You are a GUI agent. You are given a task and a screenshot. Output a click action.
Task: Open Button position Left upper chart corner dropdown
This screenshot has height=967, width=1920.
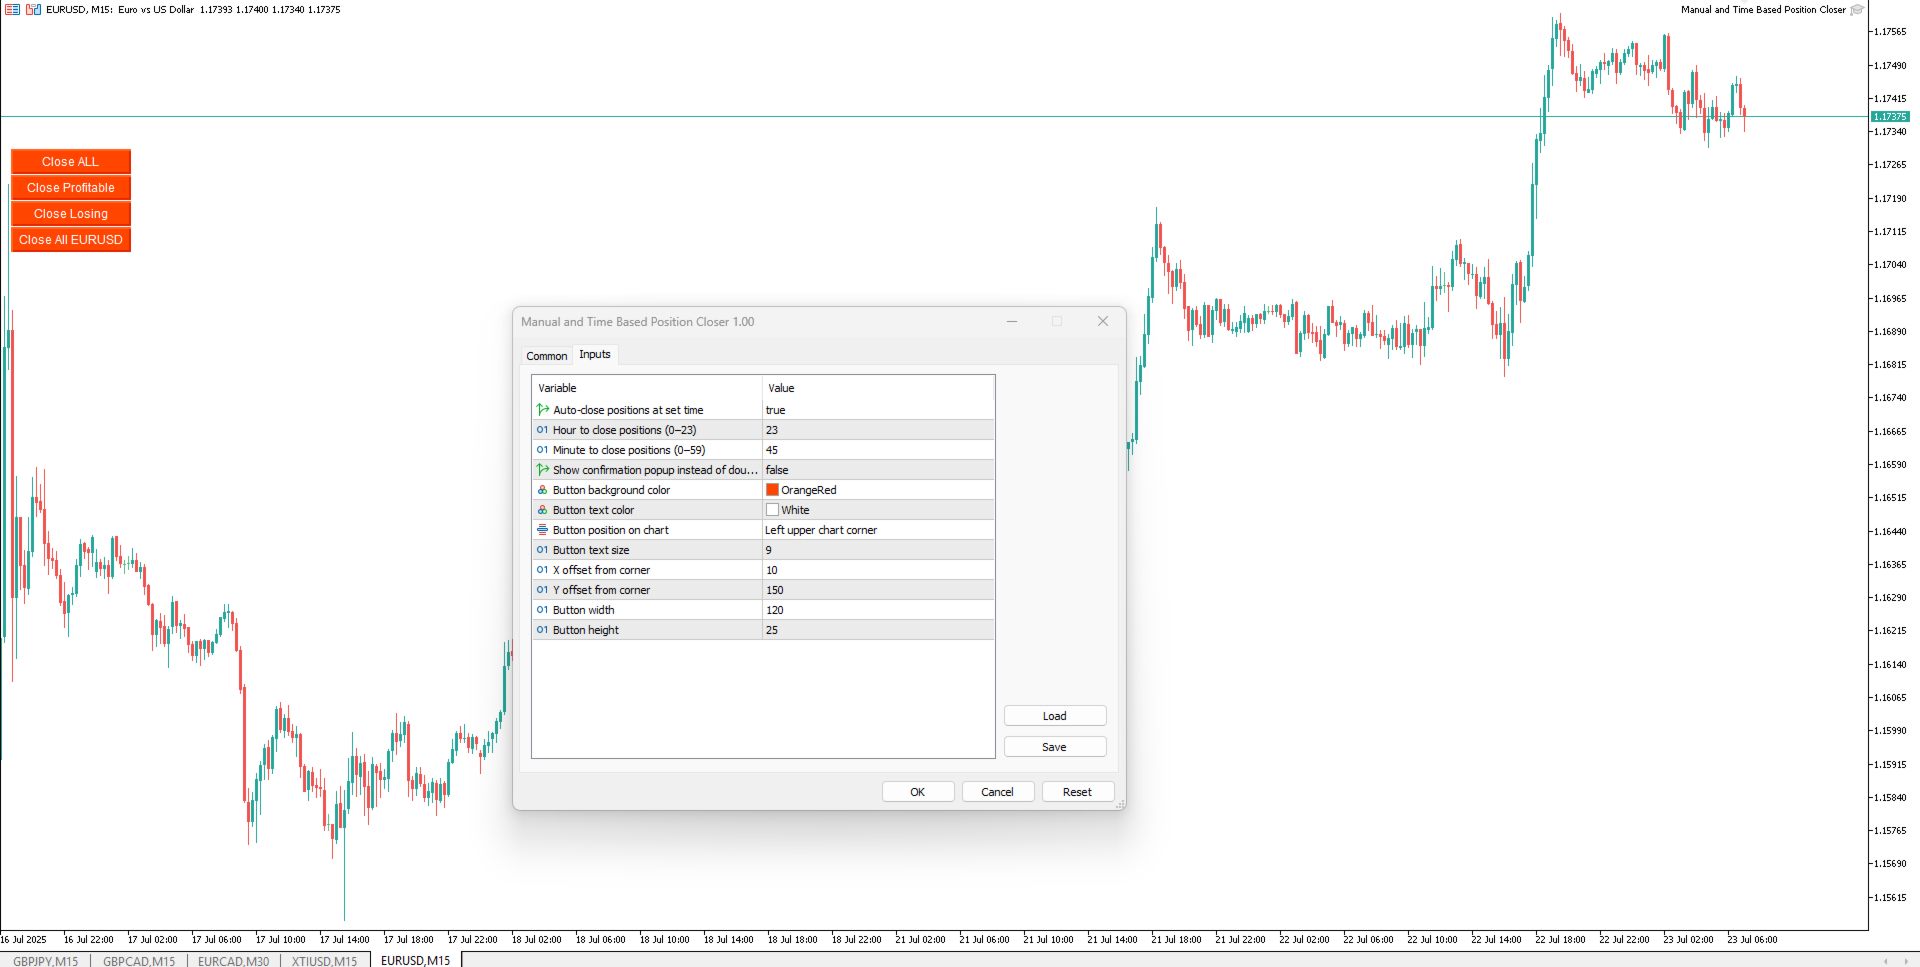point(878,530)
